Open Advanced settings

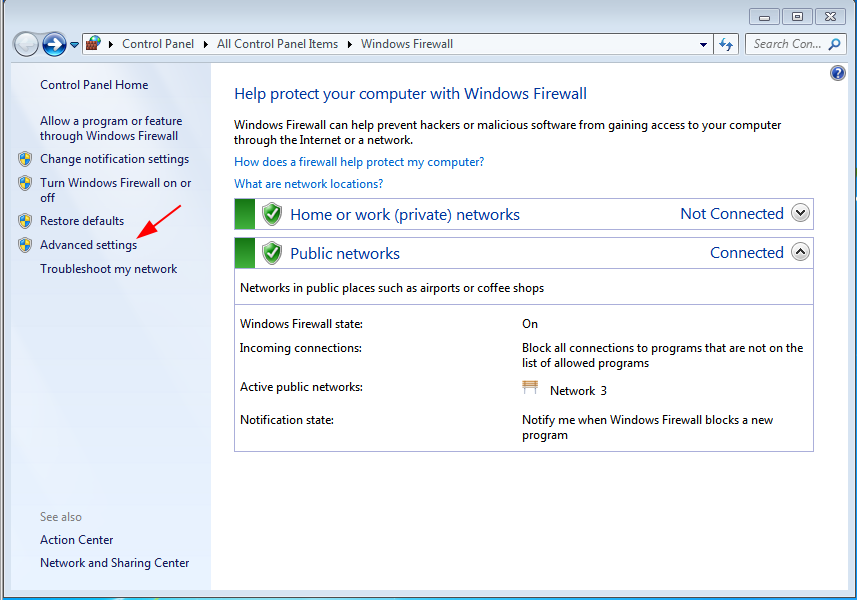click(89, 245)
